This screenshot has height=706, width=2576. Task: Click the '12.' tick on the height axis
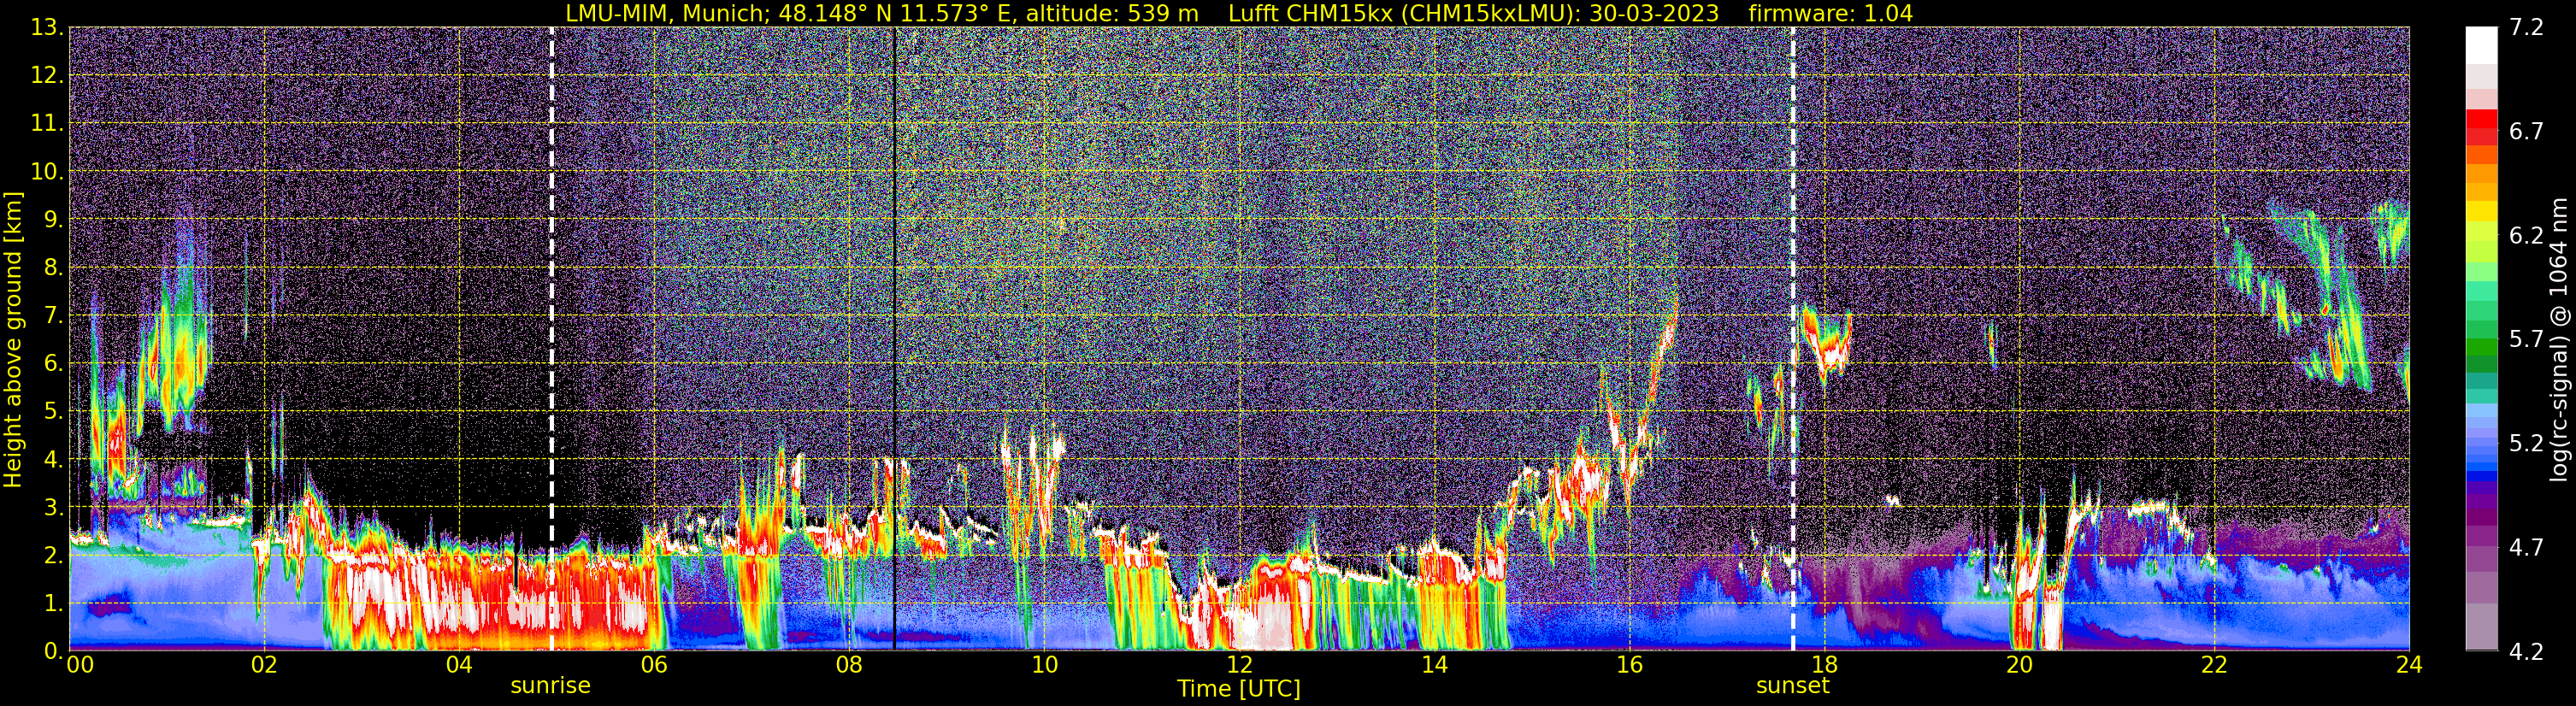point(47,76)
